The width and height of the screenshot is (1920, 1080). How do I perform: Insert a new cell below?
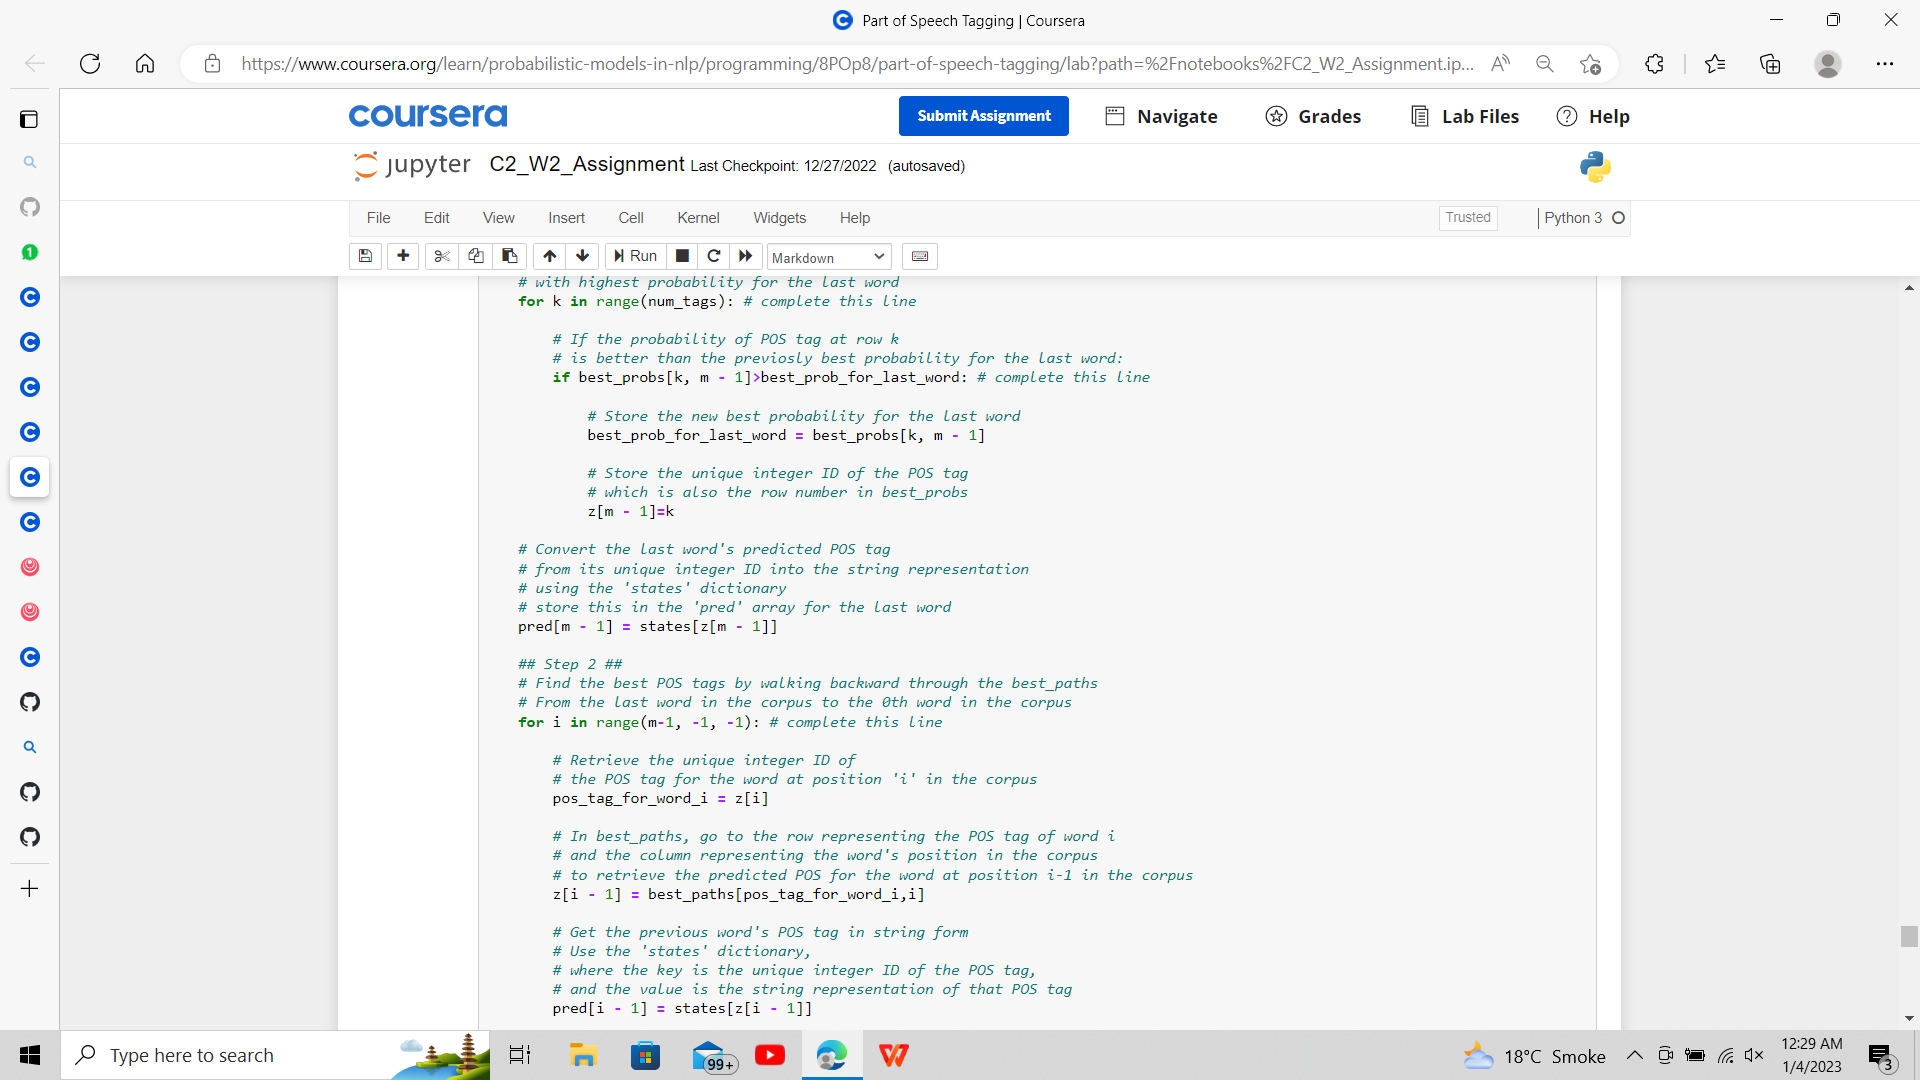(x=403, y=256)
